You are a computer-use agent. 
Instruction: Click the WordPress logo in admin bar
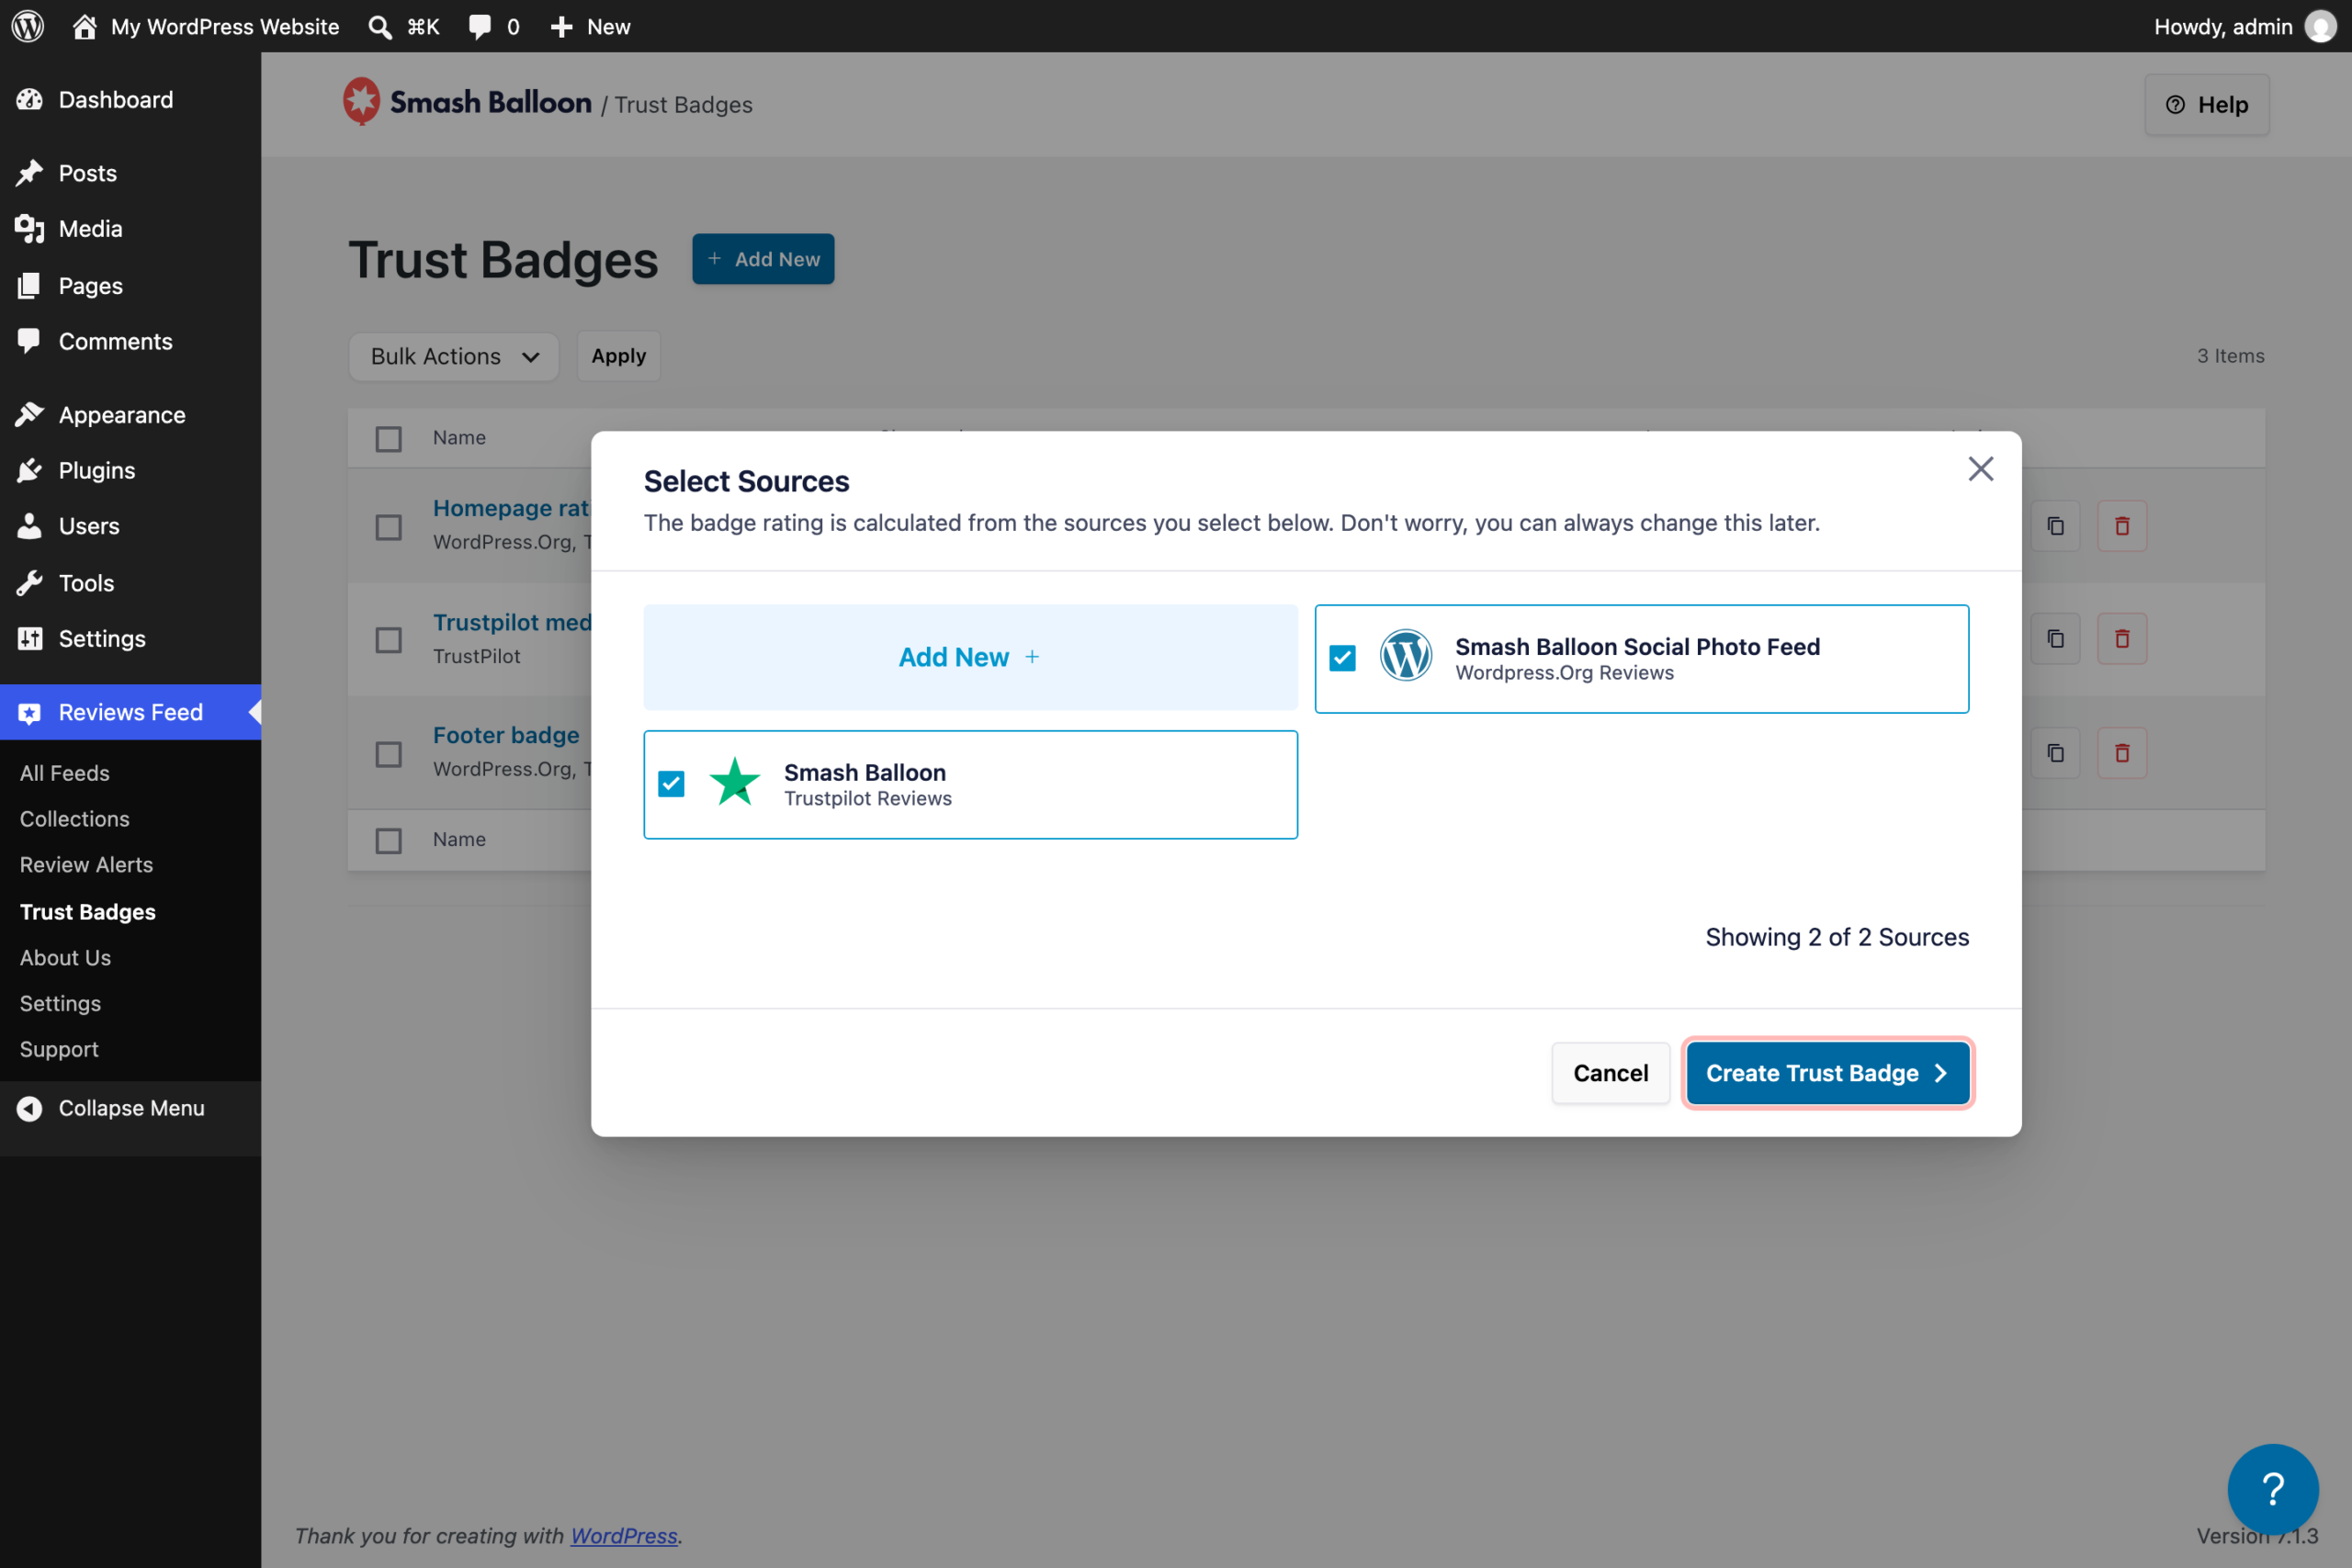point(28,26)
